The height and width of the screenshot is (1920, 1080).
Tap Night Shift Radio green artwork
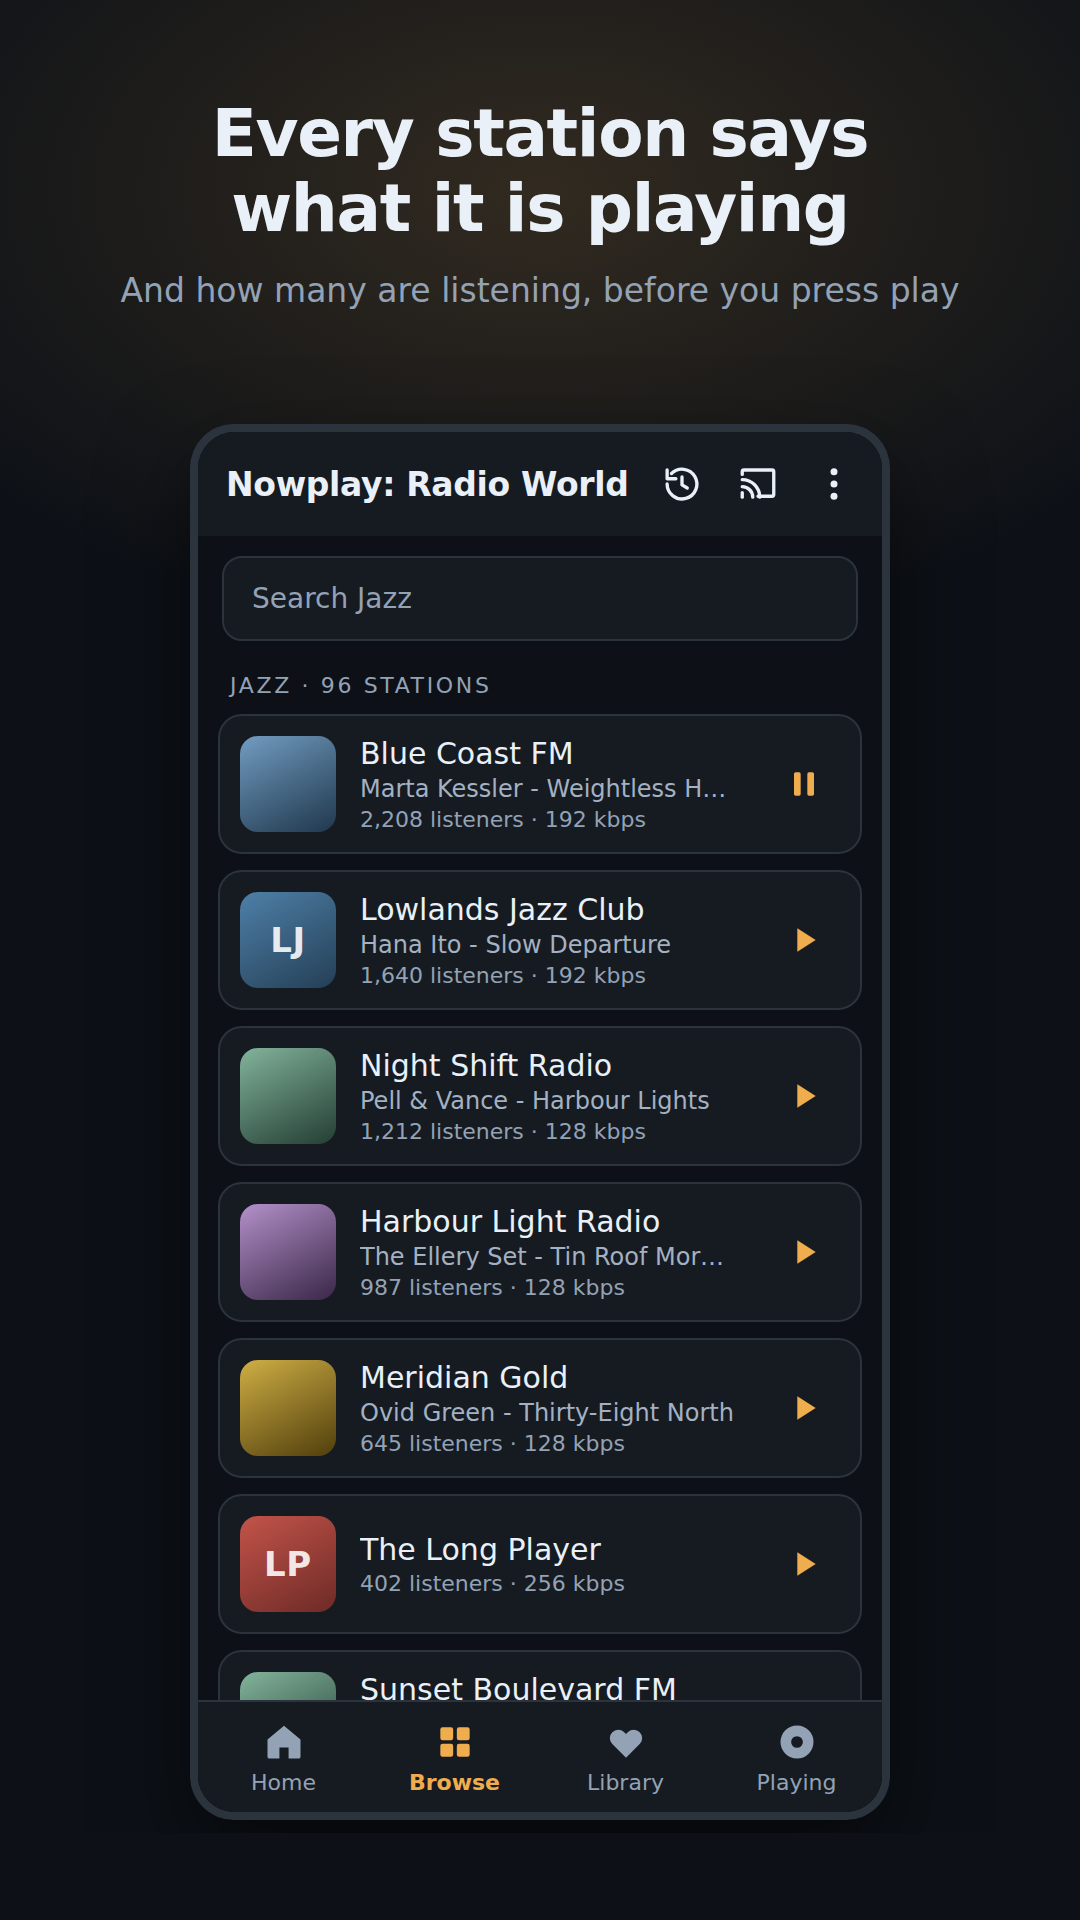point(288,1096)
